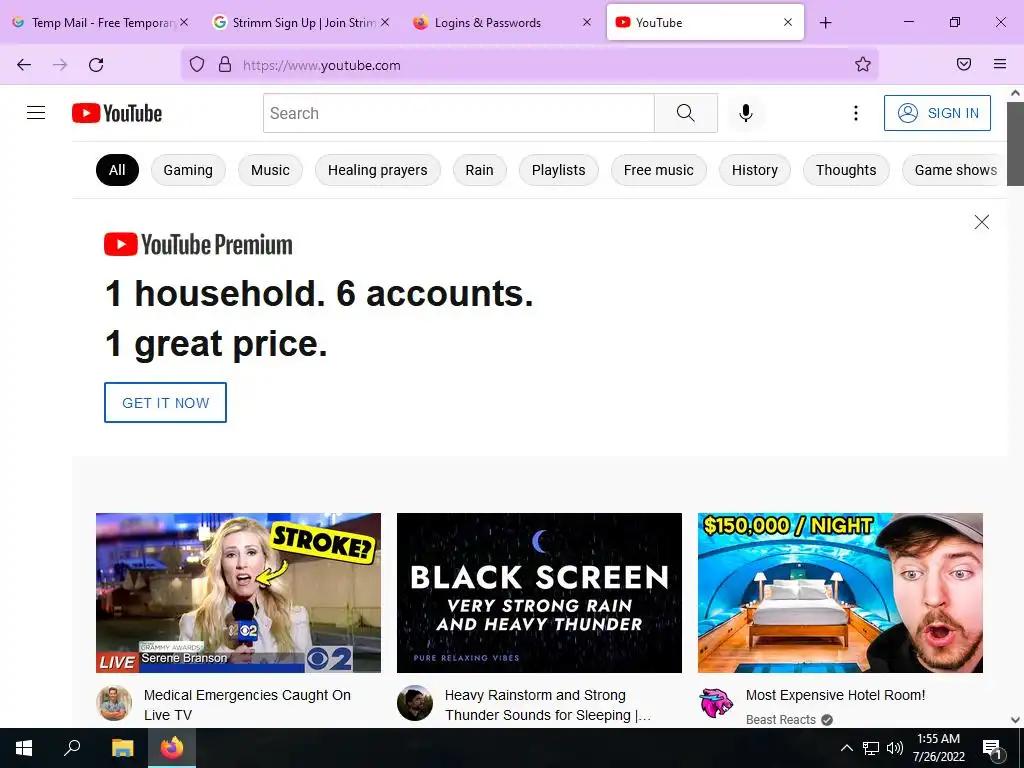Click the page vertical scrollbar thumb
Image resolution: width=1024 pixels, height=768 pixels.
1015,144
